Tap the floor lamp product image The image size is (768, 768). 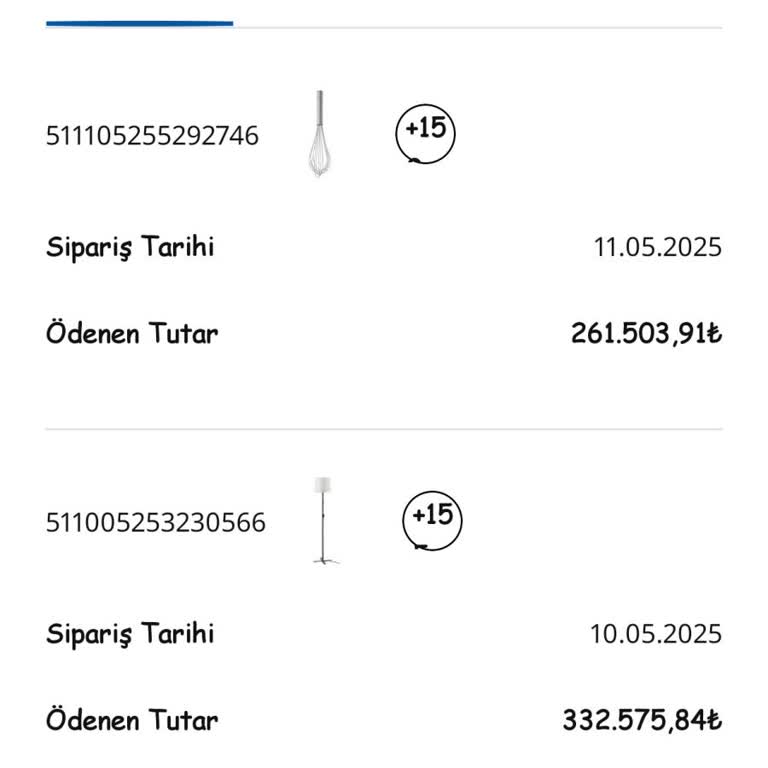pos(323,520)
